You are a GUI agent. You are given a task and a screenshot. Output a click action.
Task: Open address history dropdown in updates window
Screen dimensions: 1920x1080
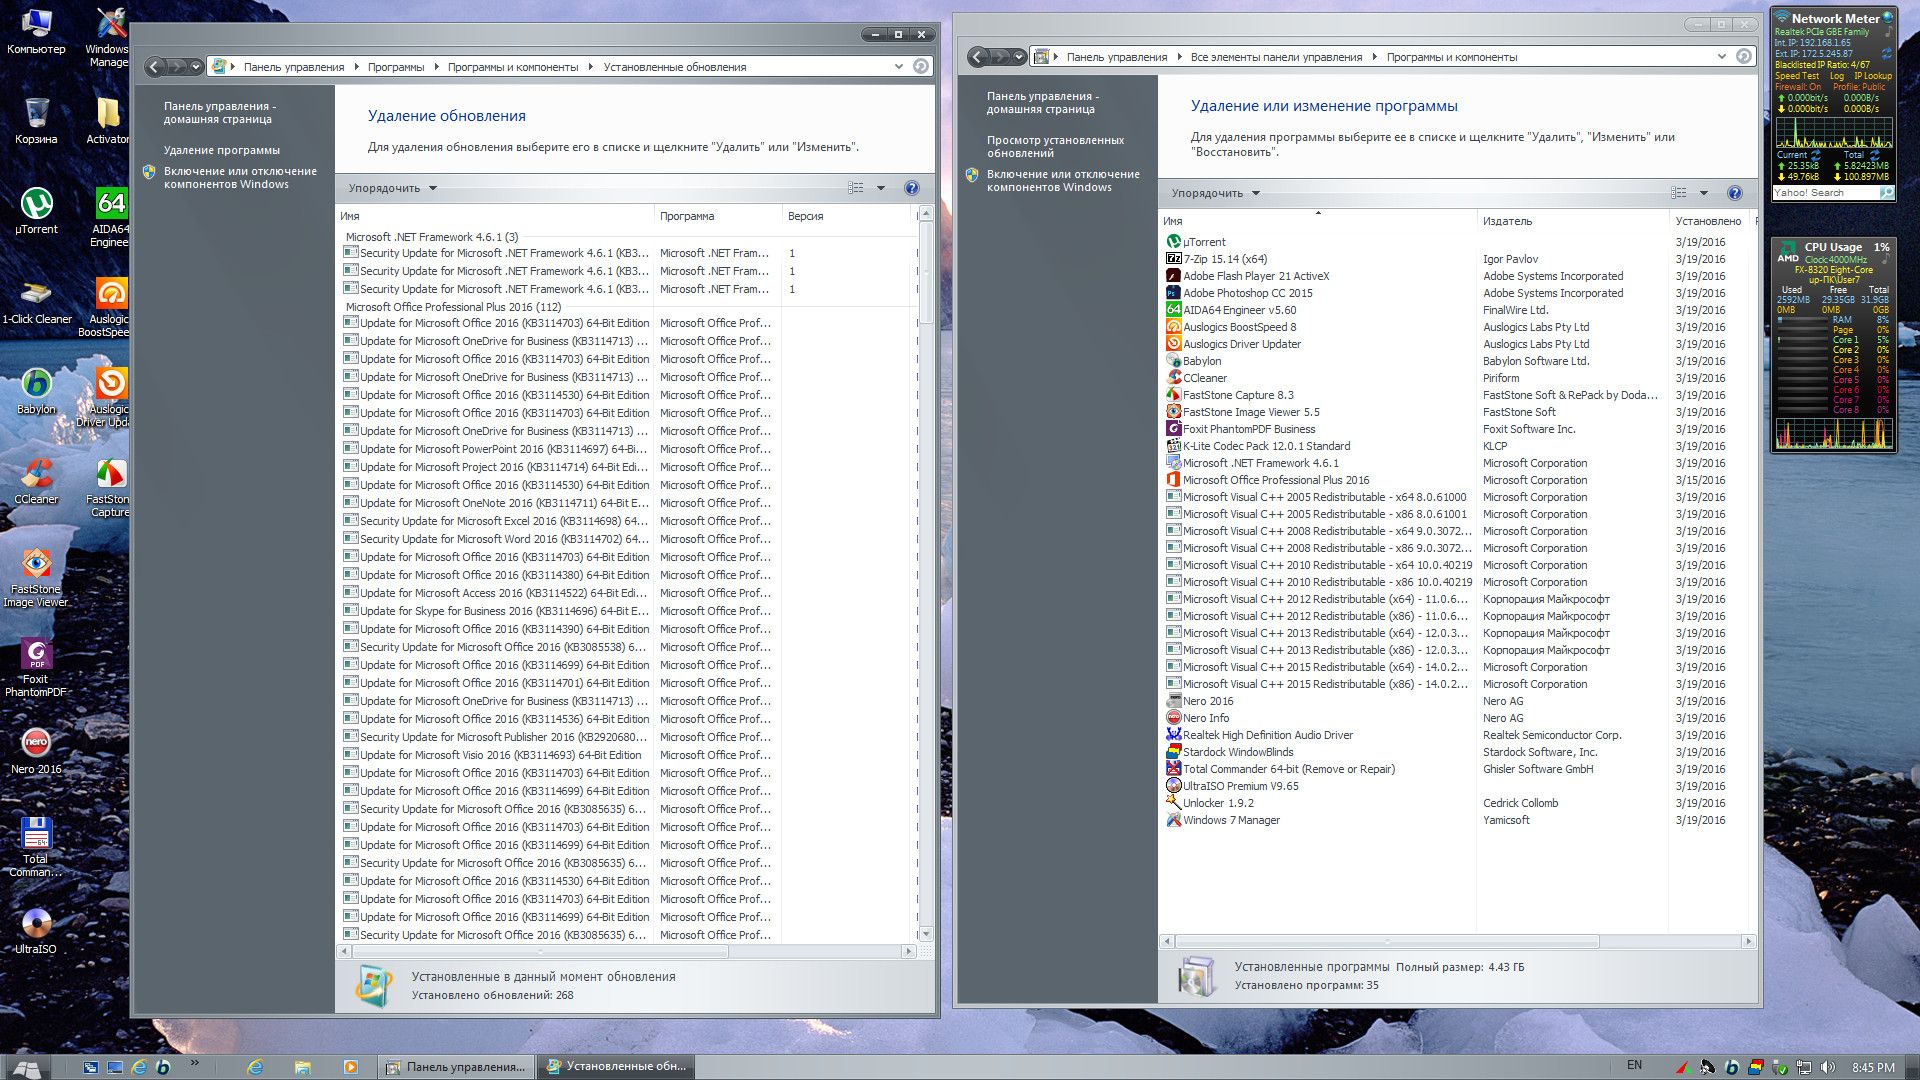(898, 67)
